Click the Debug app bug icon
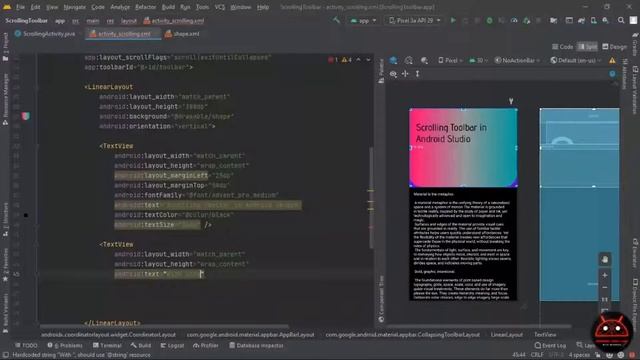640x360 pixels. 489,20
